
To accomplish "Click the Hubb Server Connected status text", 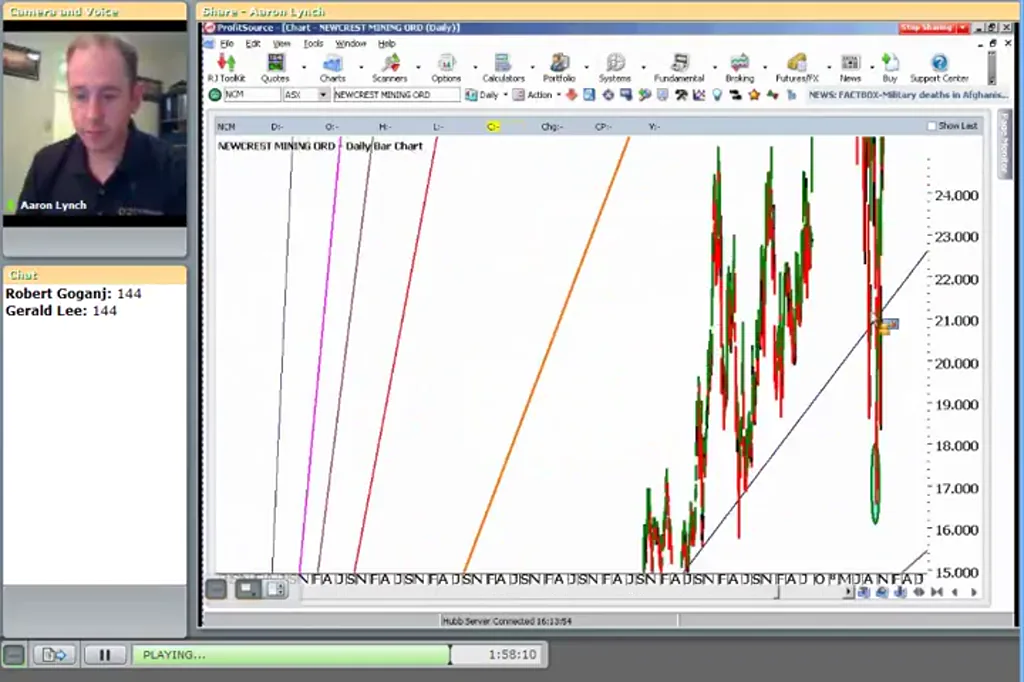I will pyautogui.click(x=507, y=621).
